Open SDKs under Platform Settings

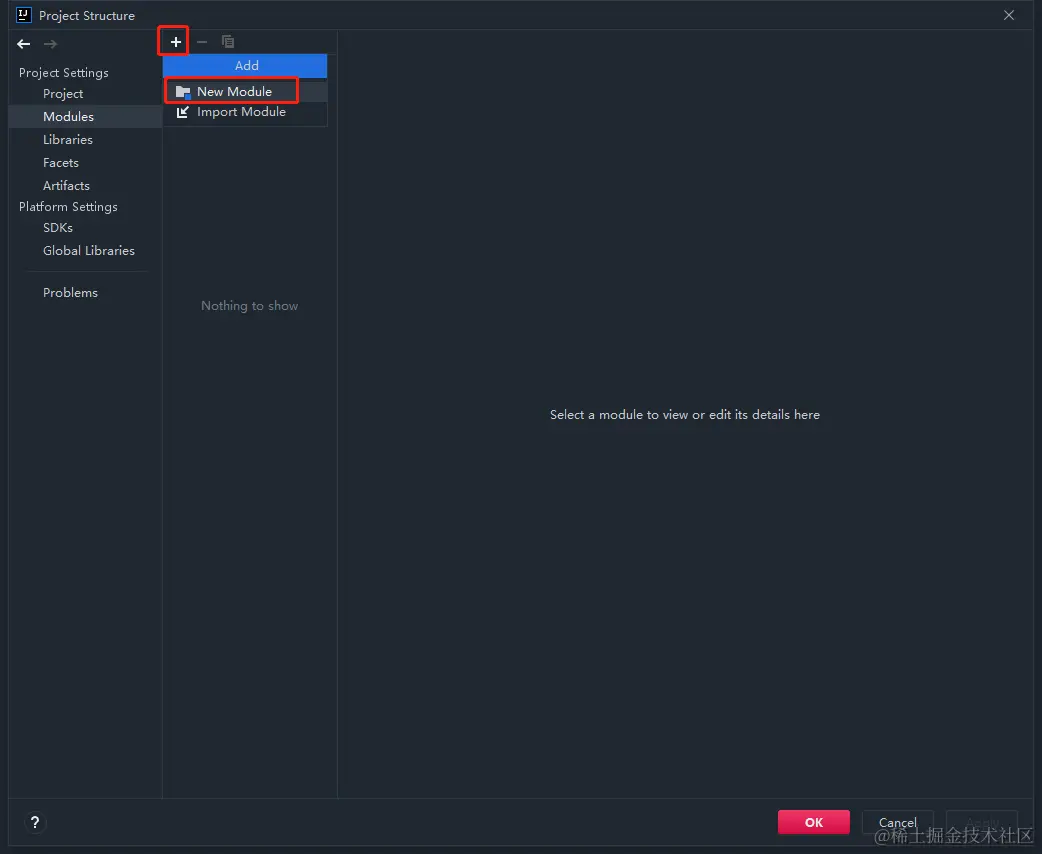(58, 227)
